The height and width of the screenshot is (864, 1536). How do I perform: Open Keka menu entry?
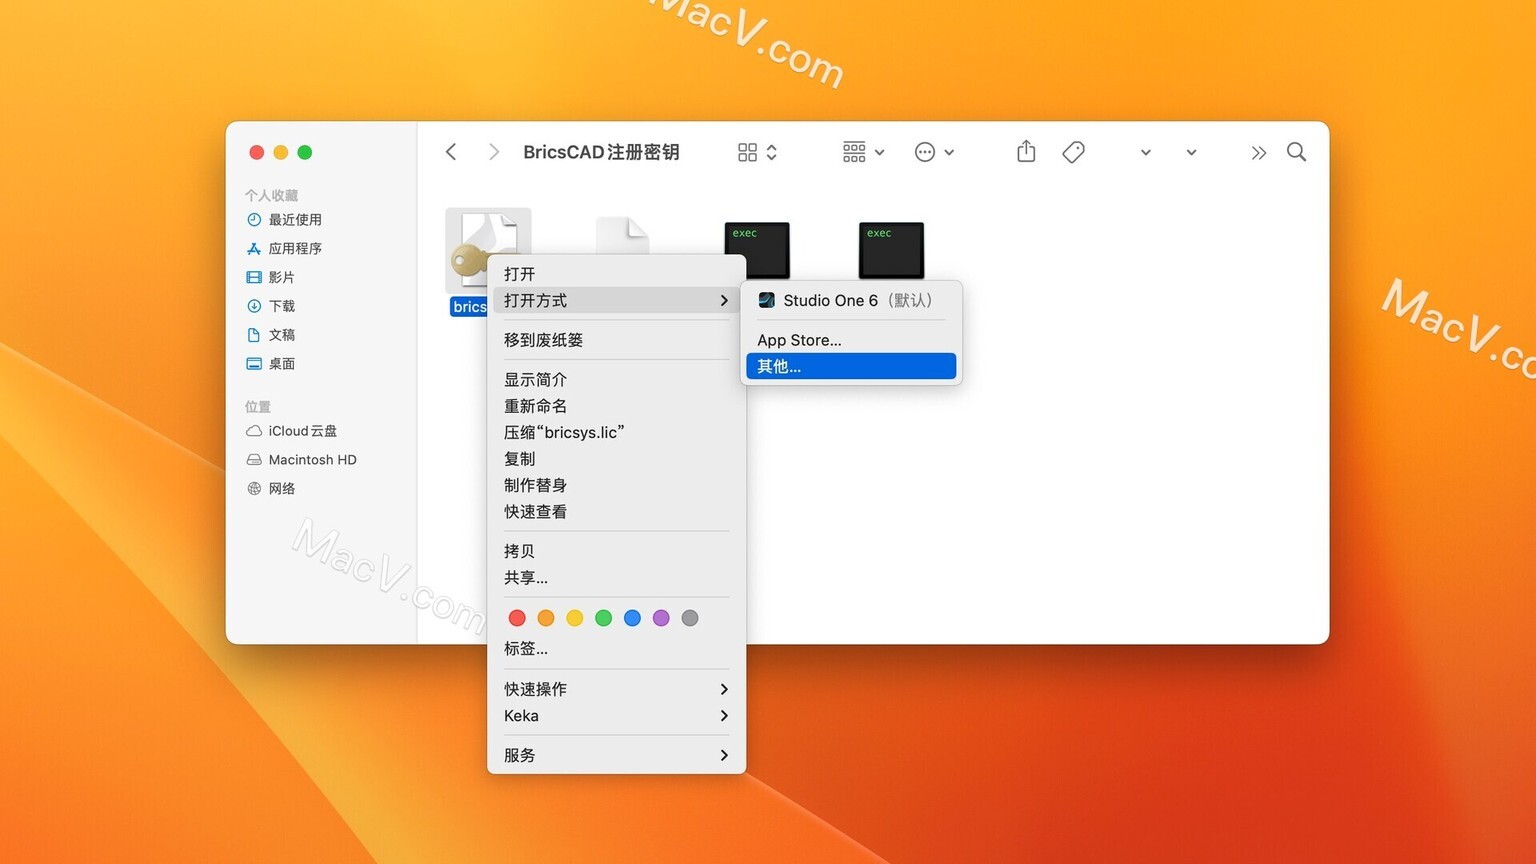[x=616, y=716]
